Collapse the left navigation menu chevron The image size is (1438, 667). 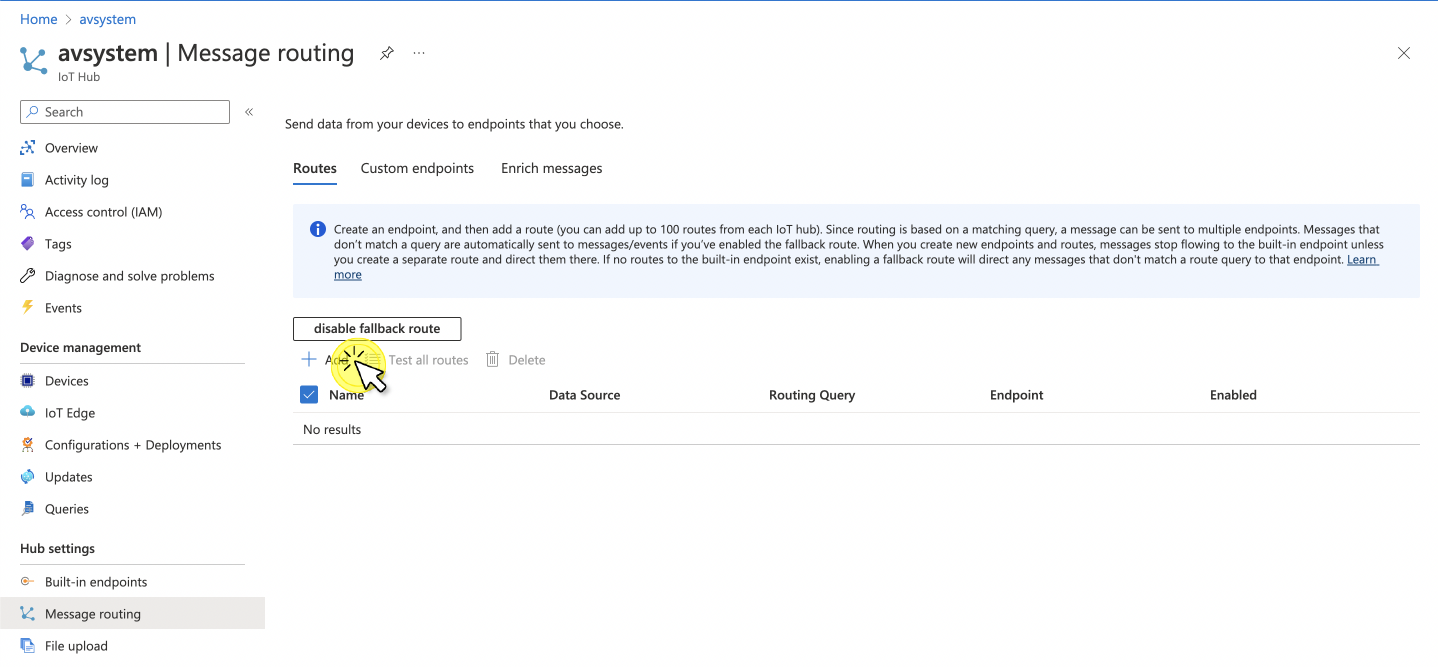tap(249, 112)
